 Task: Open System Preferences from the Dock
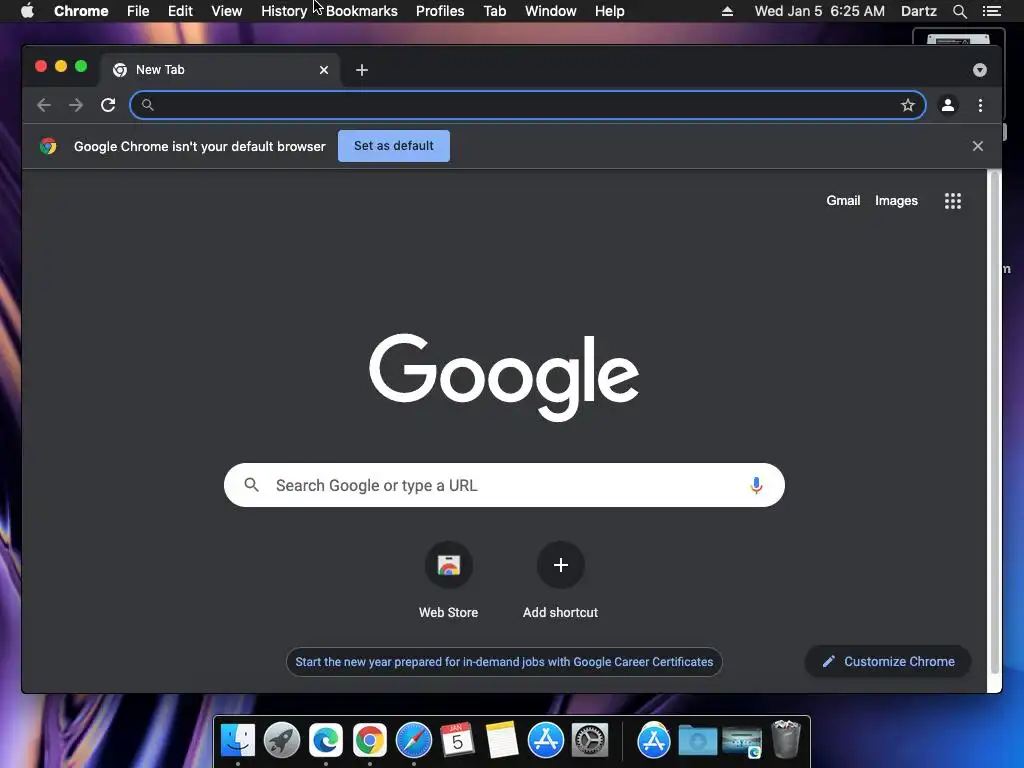point(590,740)
